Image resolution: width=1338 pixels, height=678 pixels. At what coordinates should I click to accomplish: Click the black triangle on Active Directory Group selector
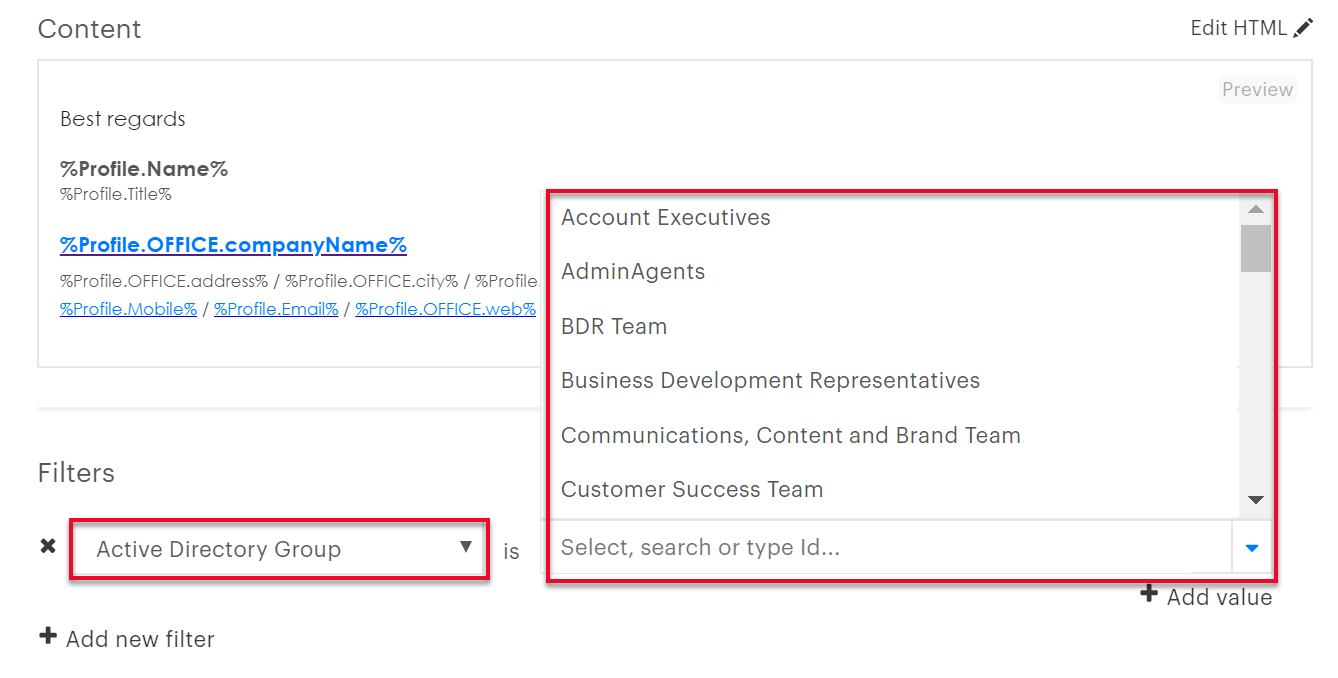coord(466,549)
